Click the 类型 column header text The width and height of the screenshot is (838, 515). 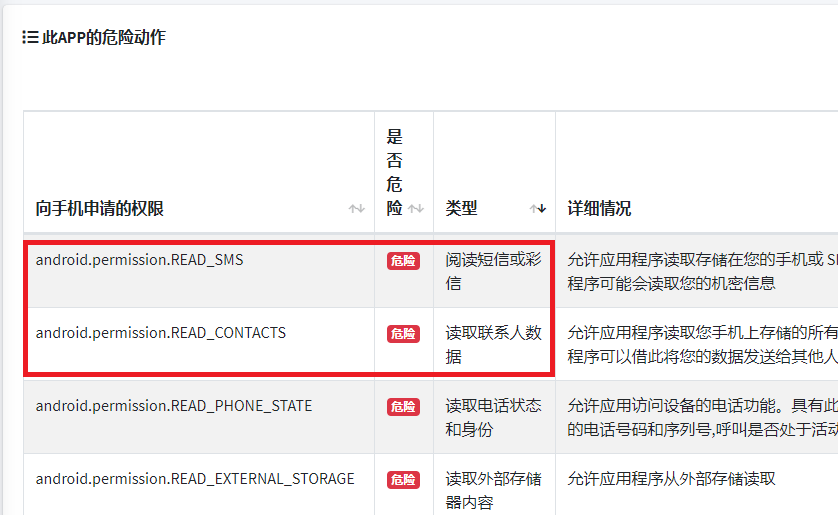coord(461,208)
